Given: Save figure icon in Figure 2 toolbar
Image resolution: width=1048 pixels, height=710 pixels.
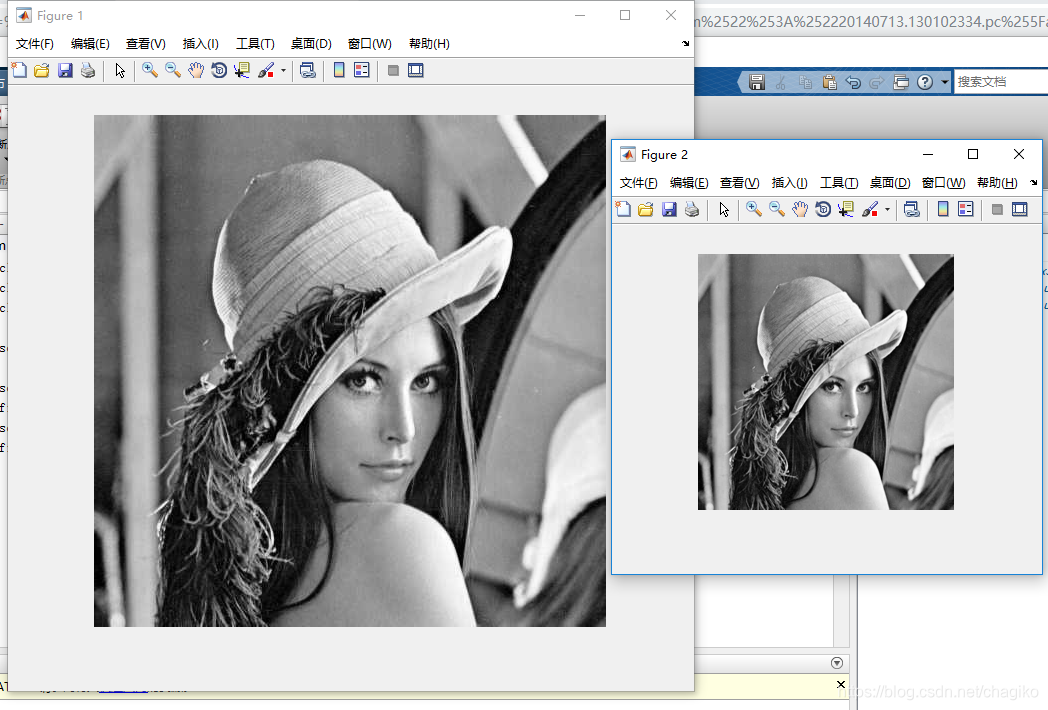Looking at the screenshot, I should coord(669,209).
